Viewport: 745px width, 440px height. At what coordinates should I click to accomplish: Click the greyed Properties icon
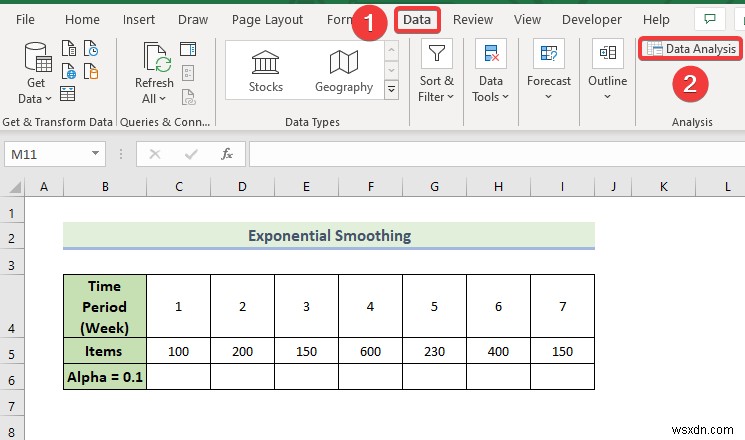(x=188, y=73)
